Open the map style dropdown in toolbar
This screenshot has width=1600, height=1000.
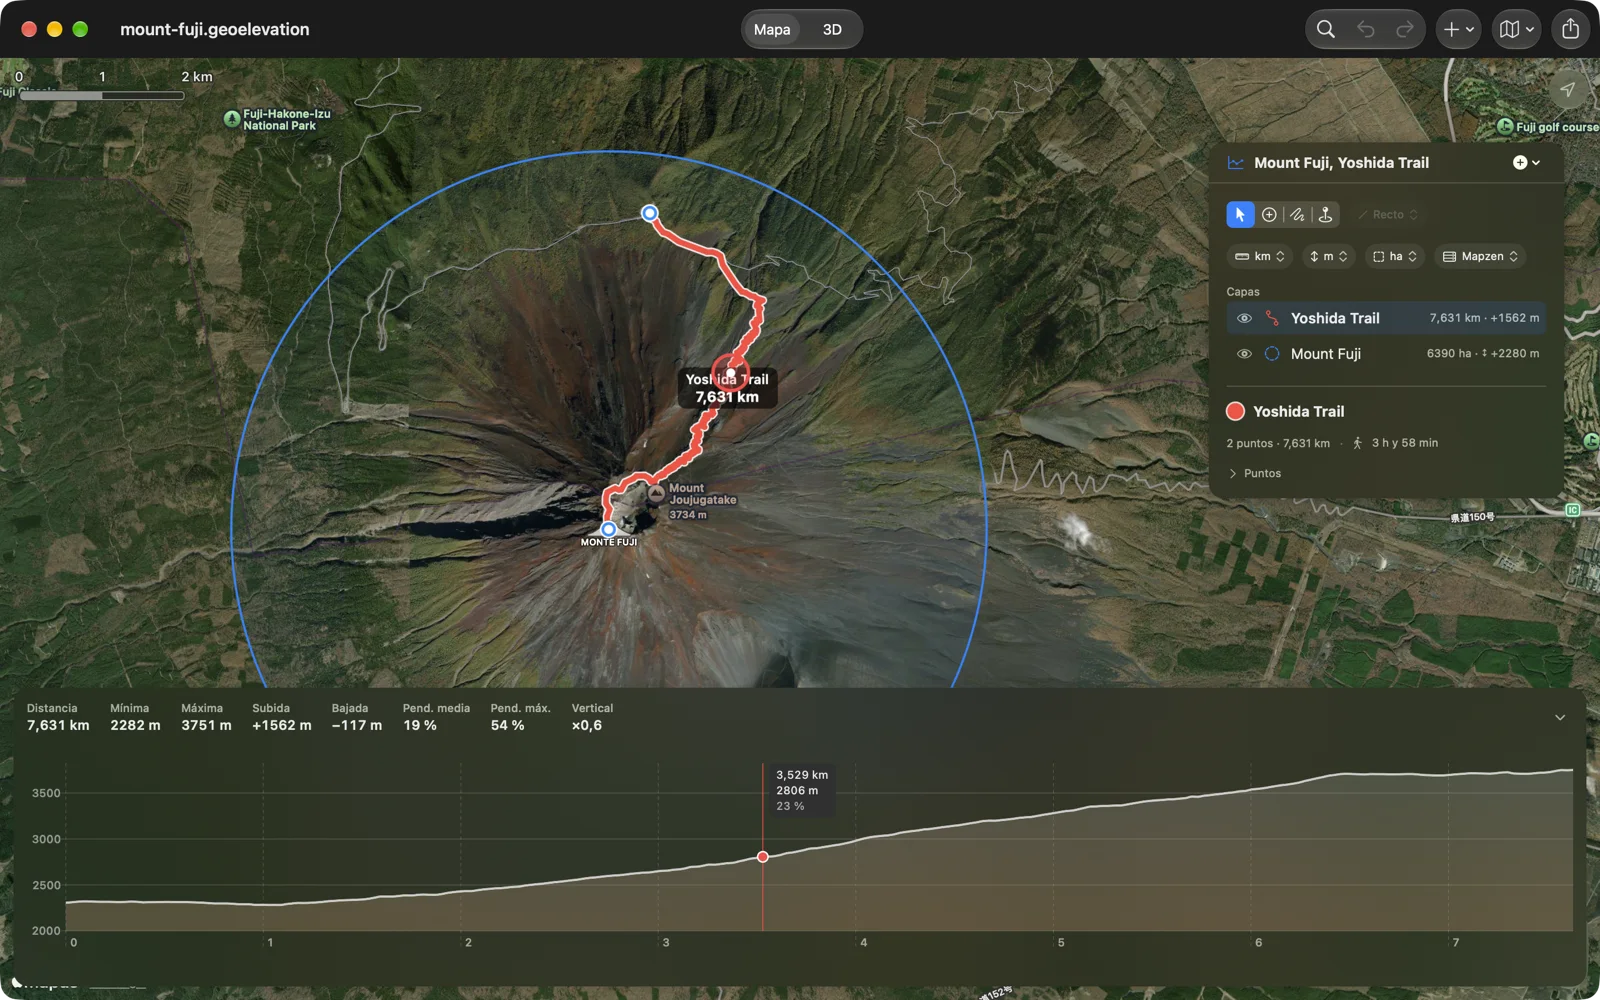tap(1517, 29)
